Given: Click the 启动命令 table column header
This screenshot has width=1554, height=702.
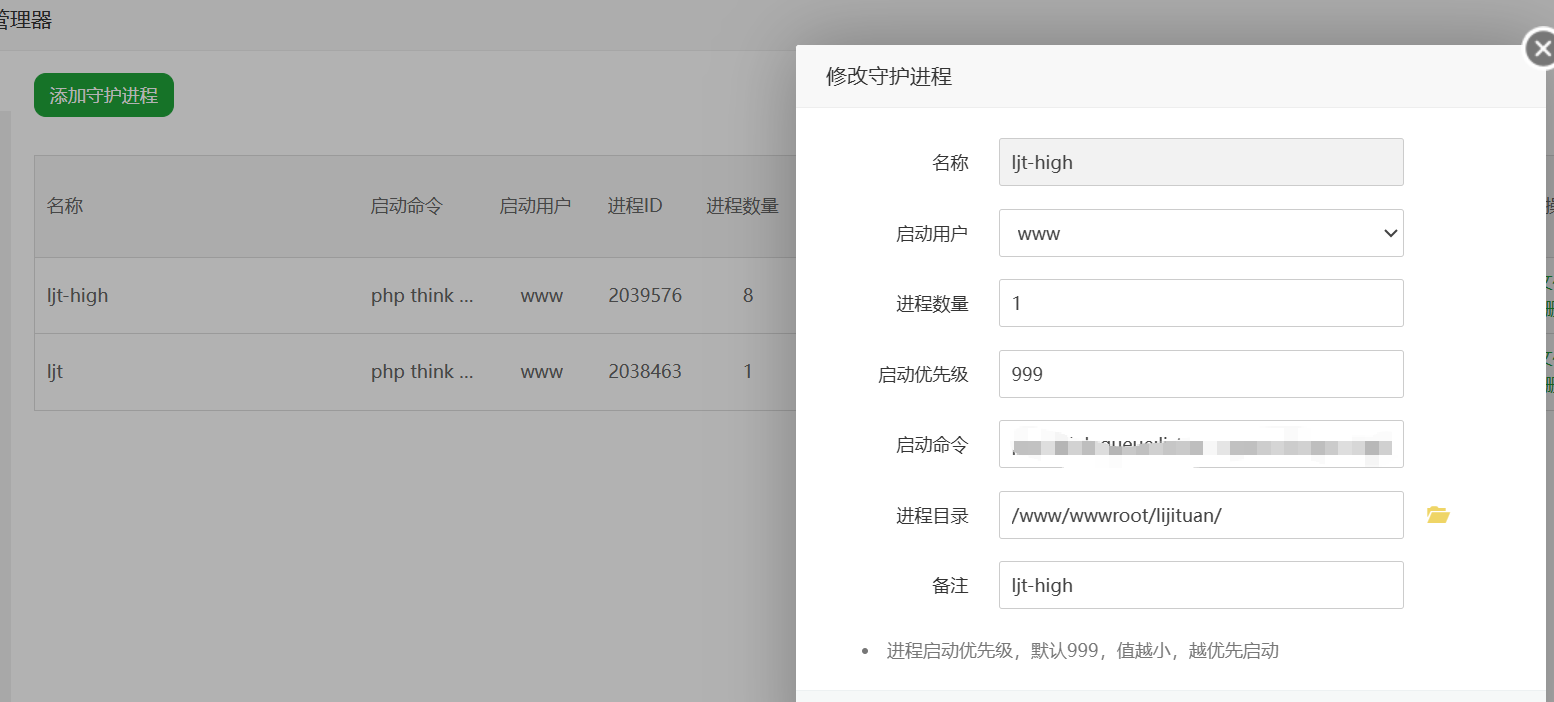Looking at the screenshot, I should 406,206.
